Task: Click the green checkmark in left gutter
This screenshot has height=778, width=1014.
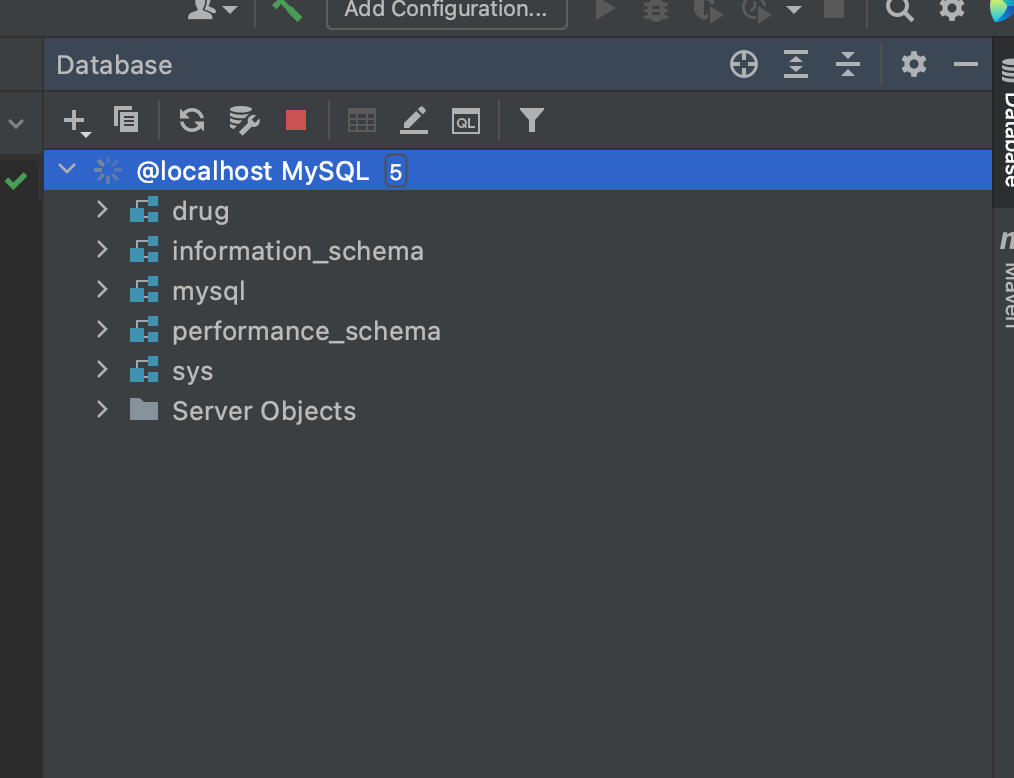Action: 16,180
